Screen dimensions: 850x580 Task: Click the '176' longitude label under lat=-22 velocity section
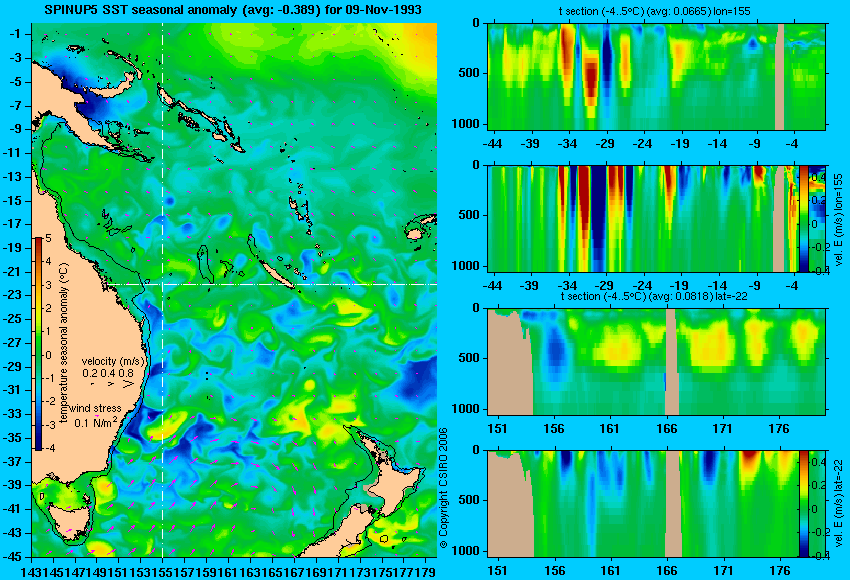pos(780,570)
